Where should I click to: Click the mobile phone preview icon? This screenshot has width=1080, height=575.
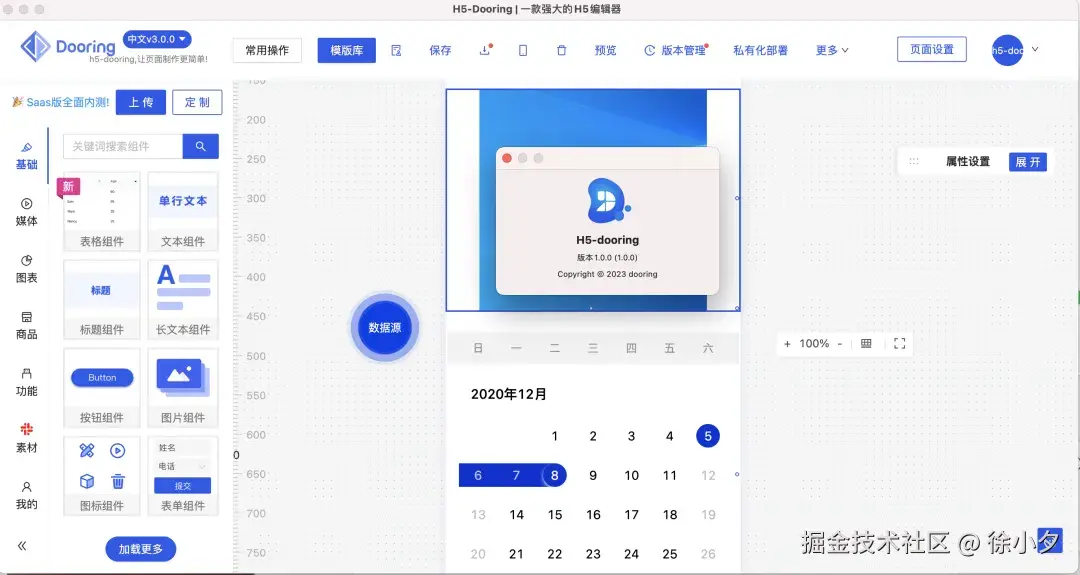coord(523,50)
